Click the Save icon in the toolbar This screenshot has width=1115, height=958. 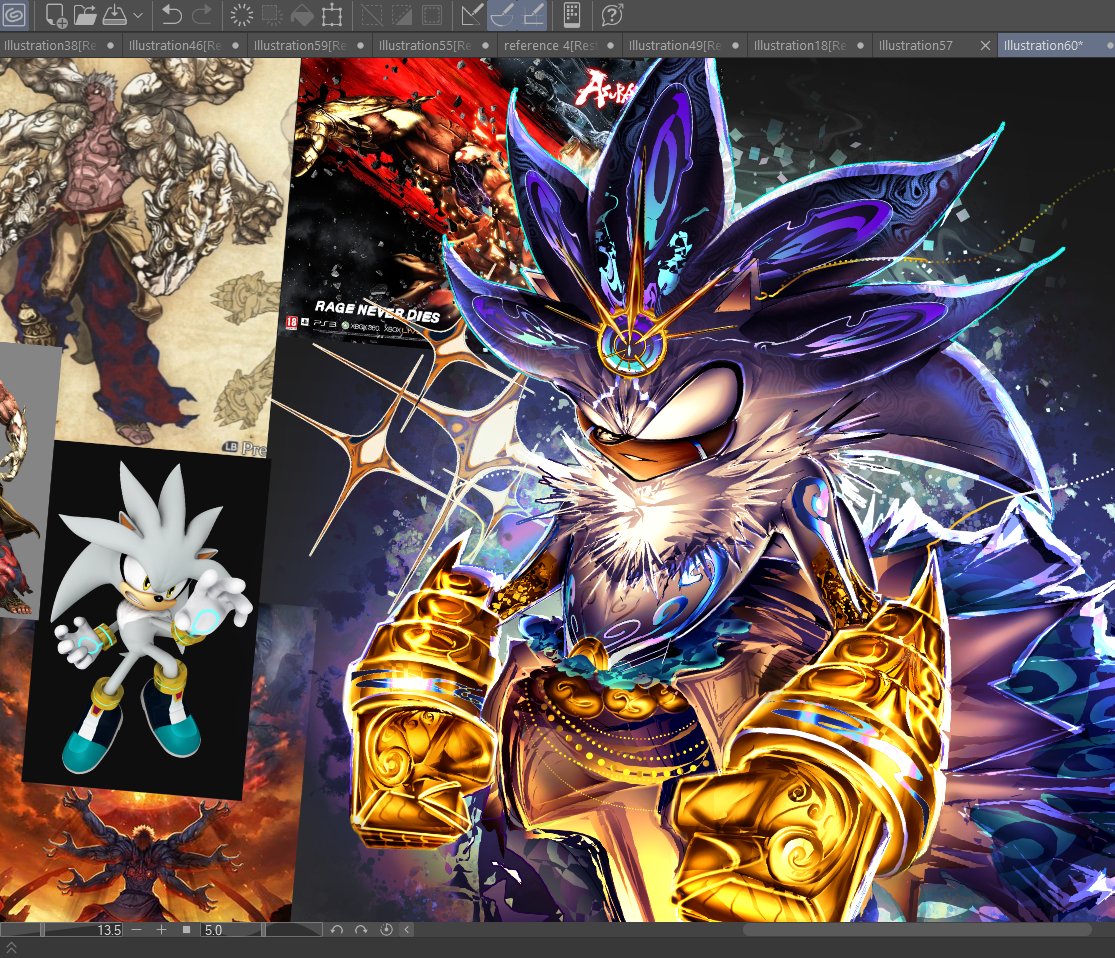point(114,14)
